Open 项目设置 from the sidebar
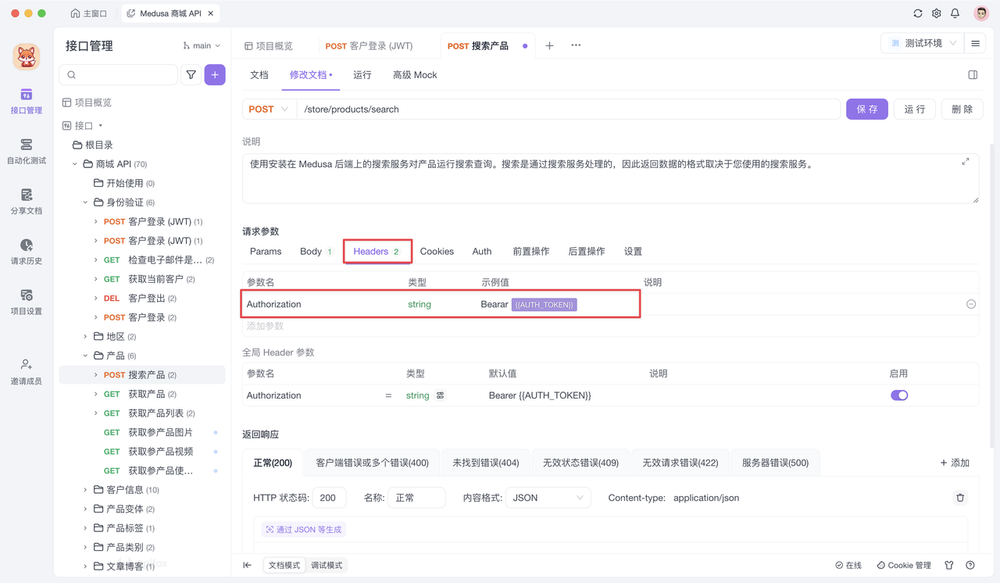1000x583 pixels. click(26, 300)
